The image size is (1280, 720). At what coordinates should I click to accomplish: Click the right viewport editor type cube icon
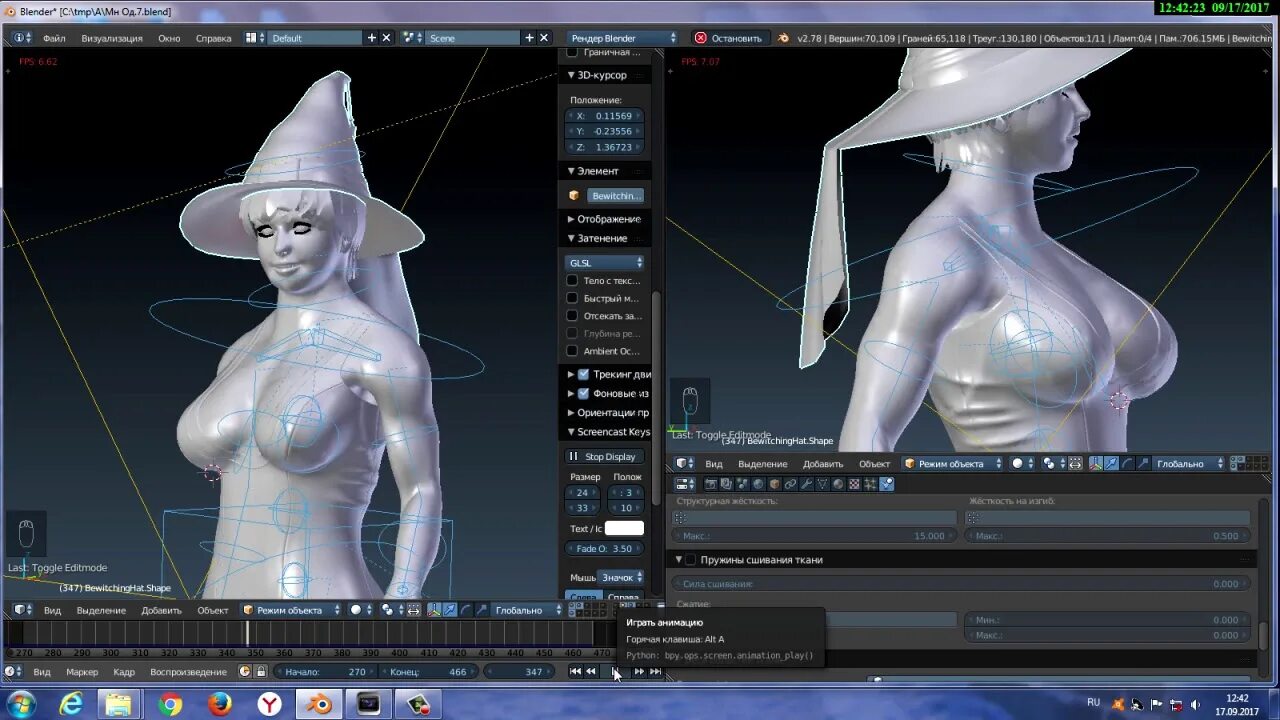pyautogui.click(x=684, y=464)
